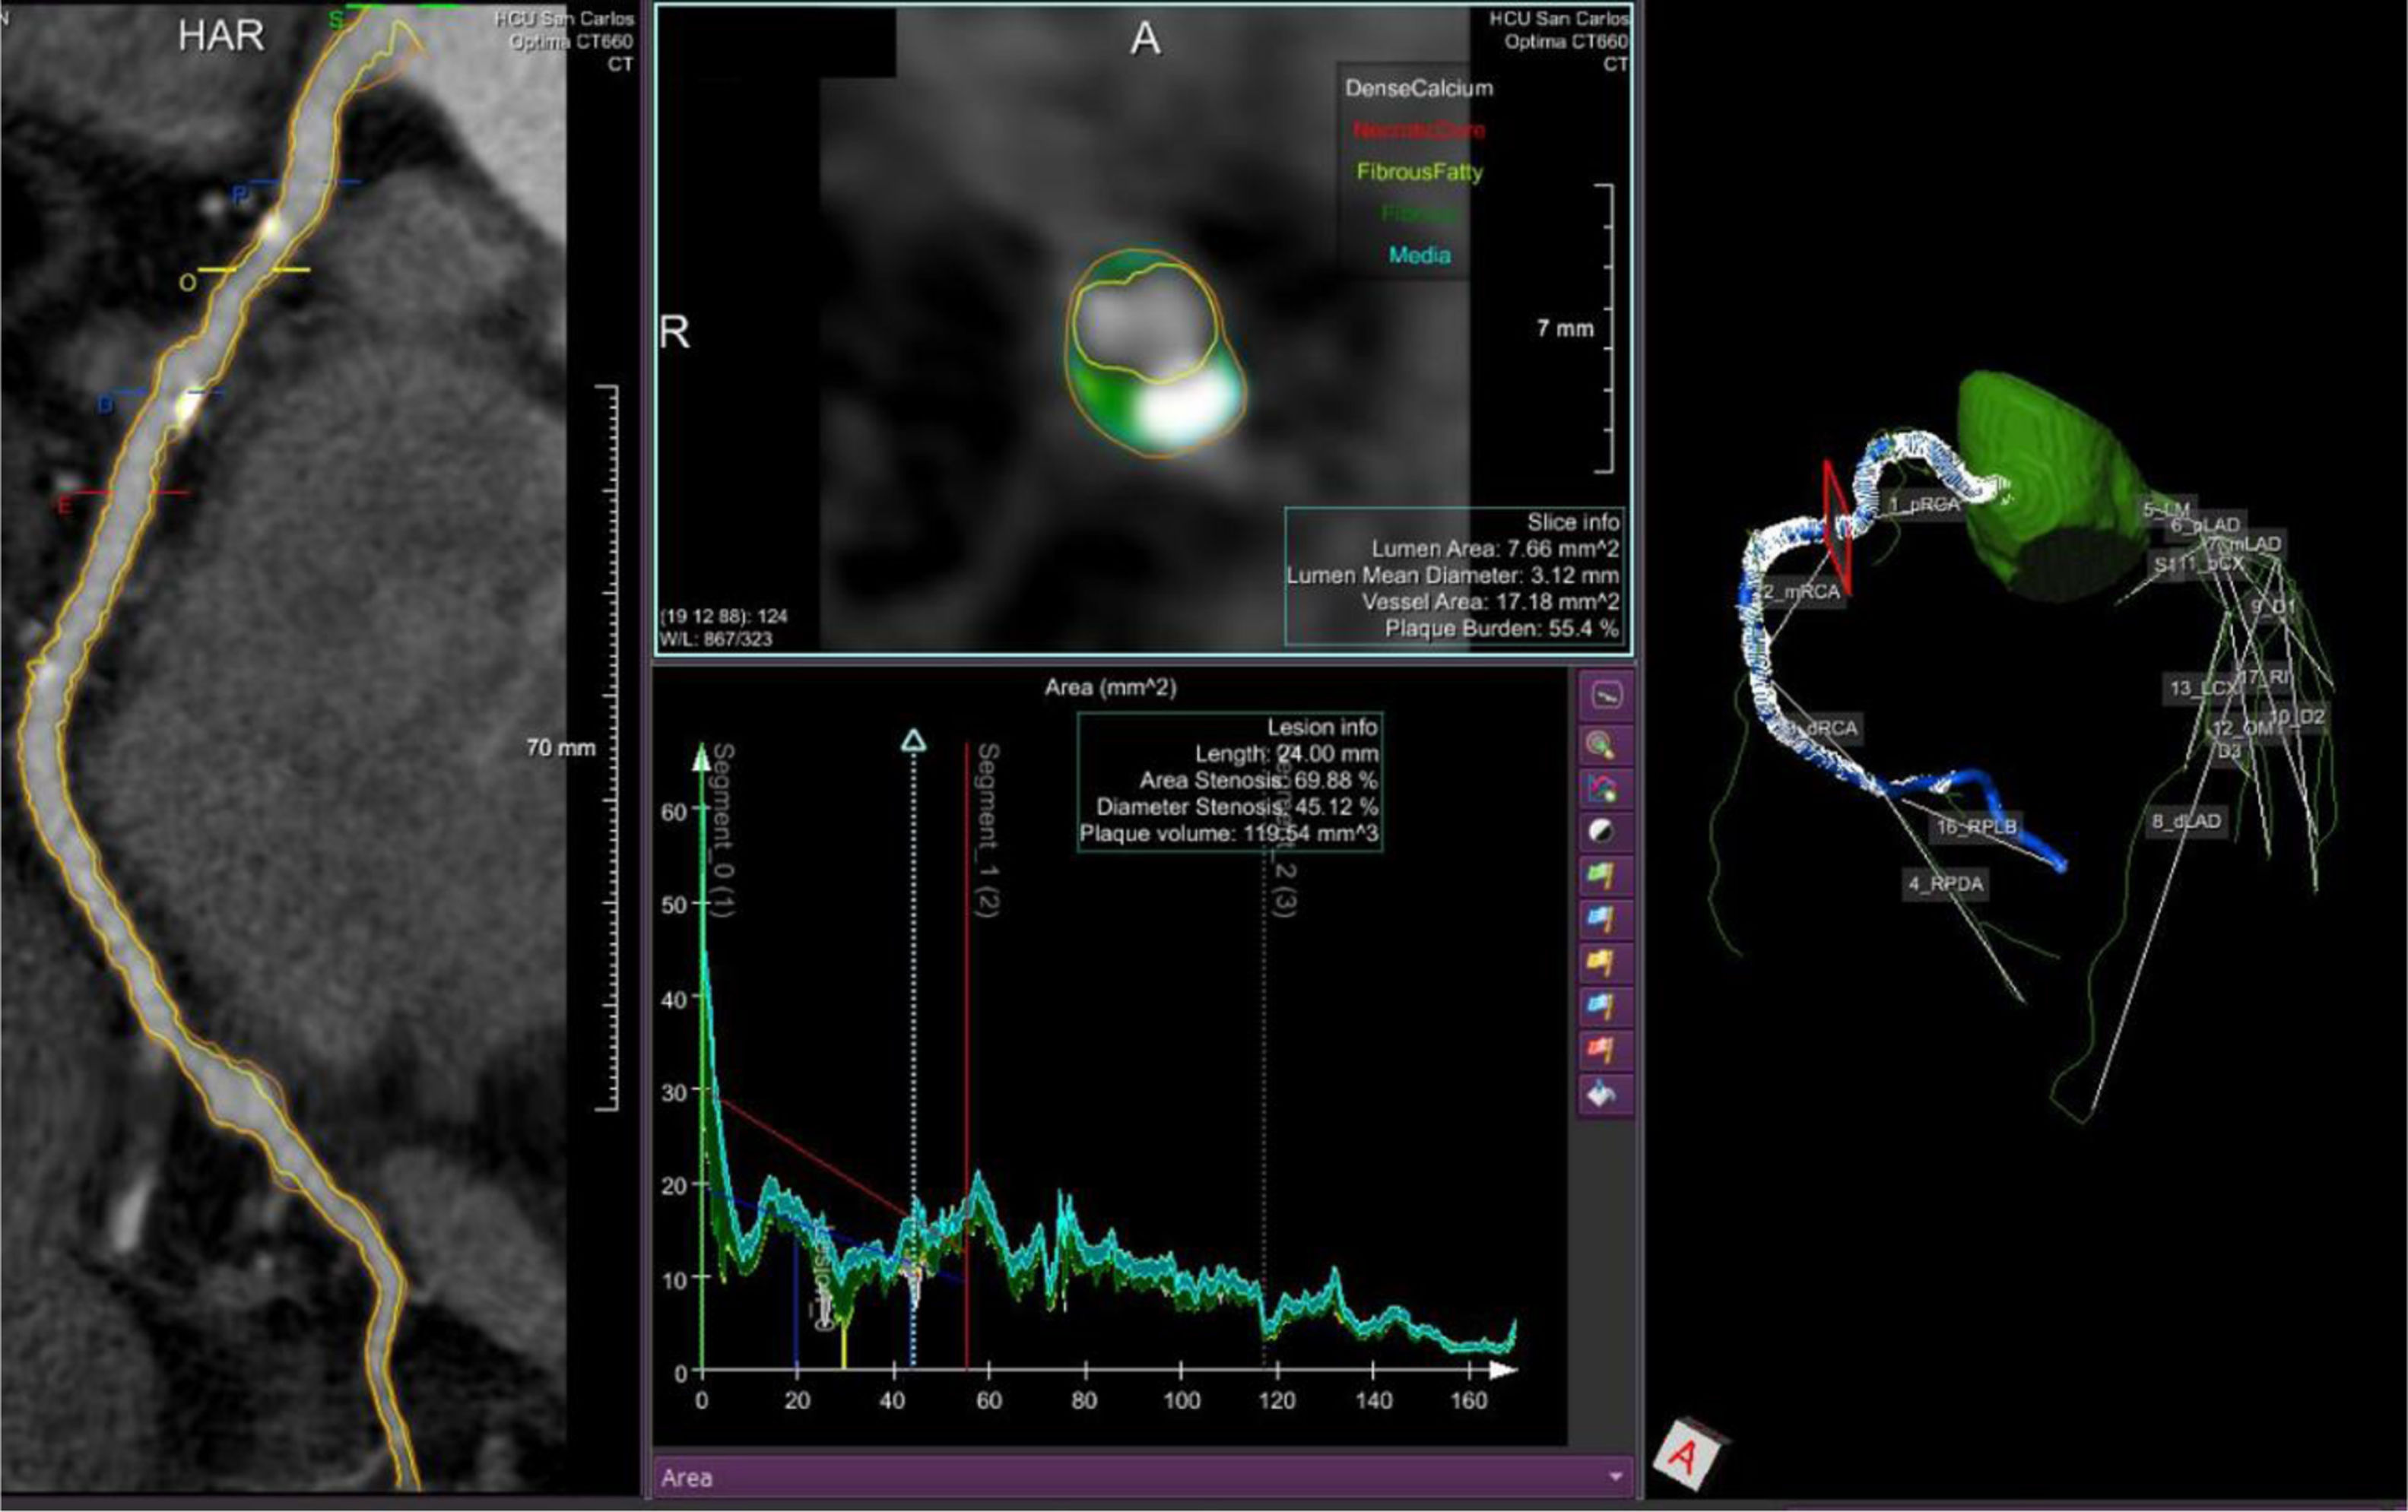The width and height of the screenshot is (2408, 1512).
Task: Click the triangle handle atop dotted graph marker
Action: pos(913,741)
